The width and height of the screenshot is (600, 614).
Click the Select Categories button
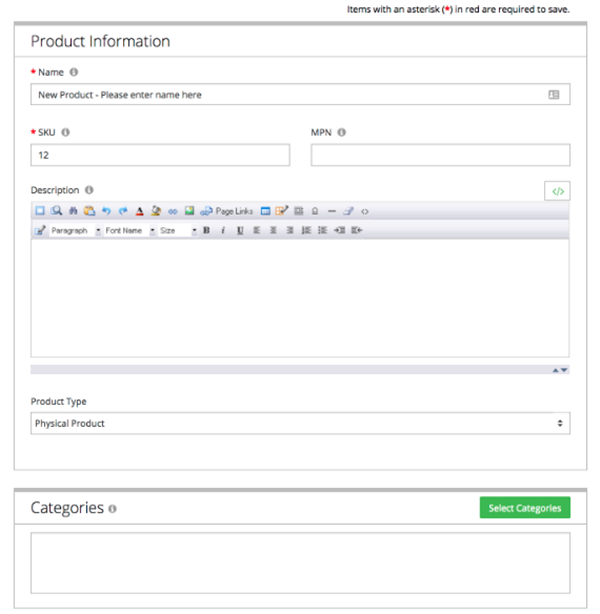pyautogui.click(x=524, y=508)
